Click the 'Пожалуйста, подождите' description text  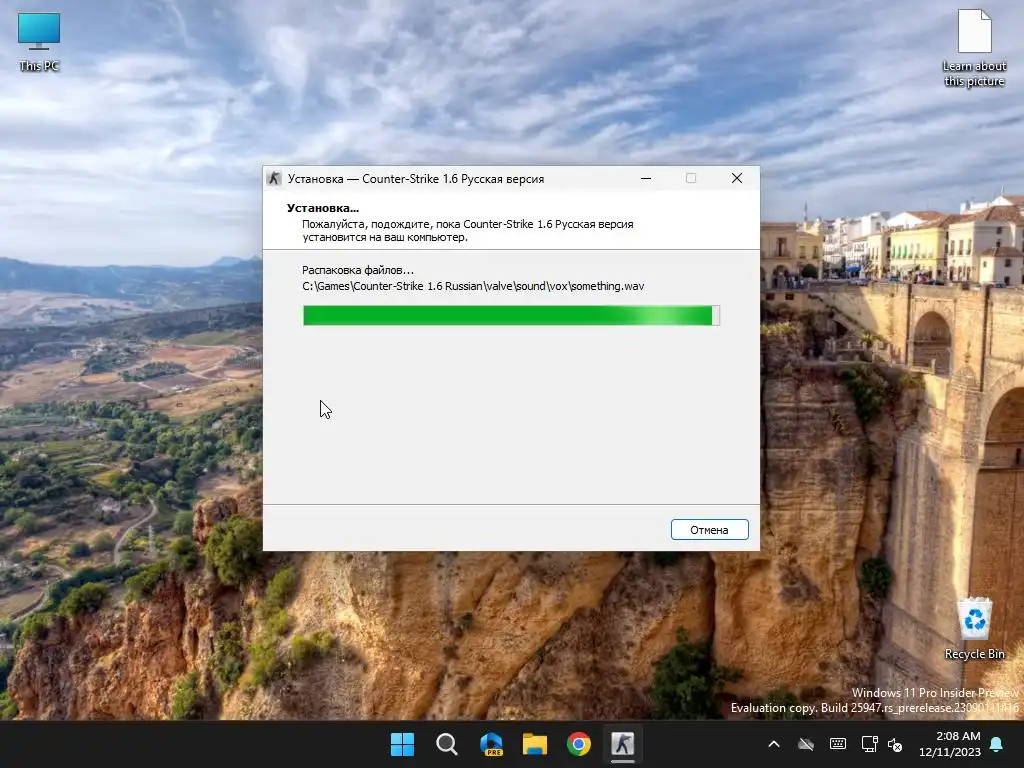tap(468, 231)
